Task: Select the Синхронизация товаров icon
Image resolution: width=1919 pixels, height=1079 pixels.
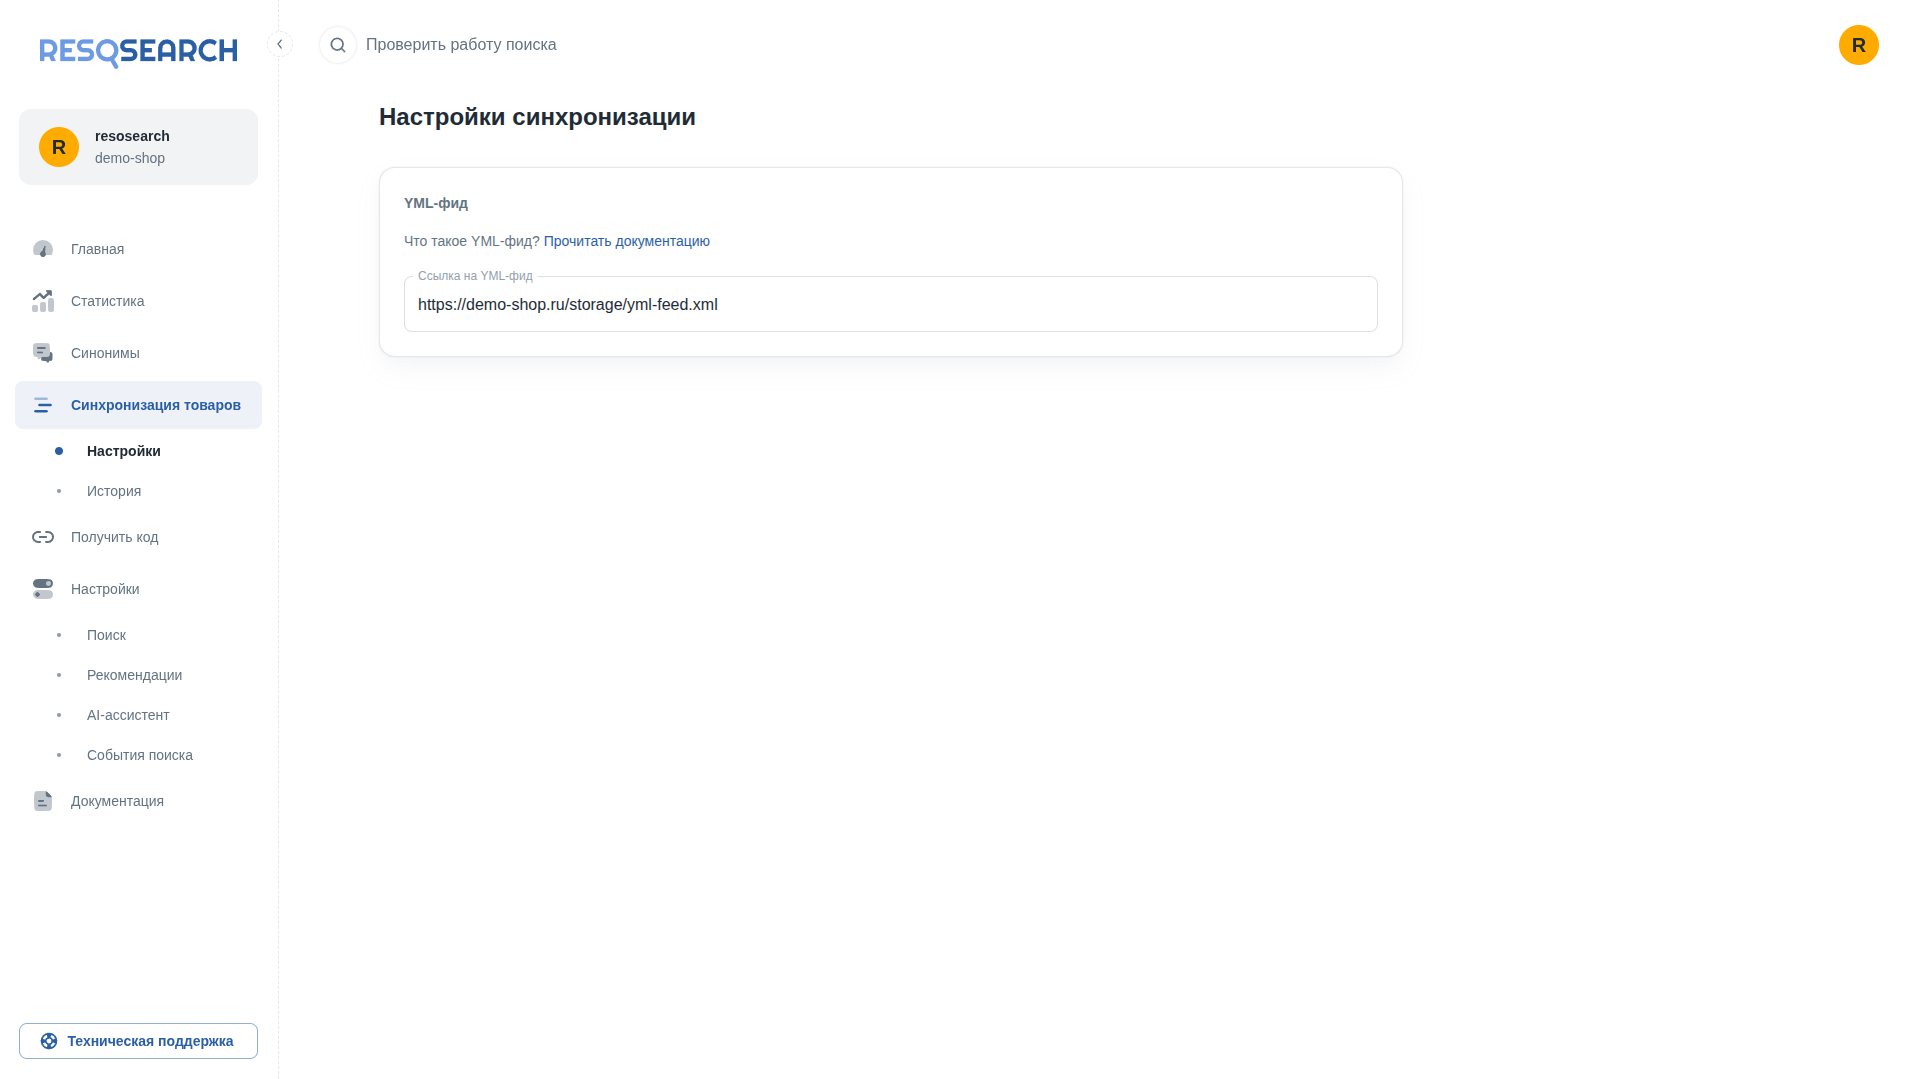Action: [x=43, y=405]
